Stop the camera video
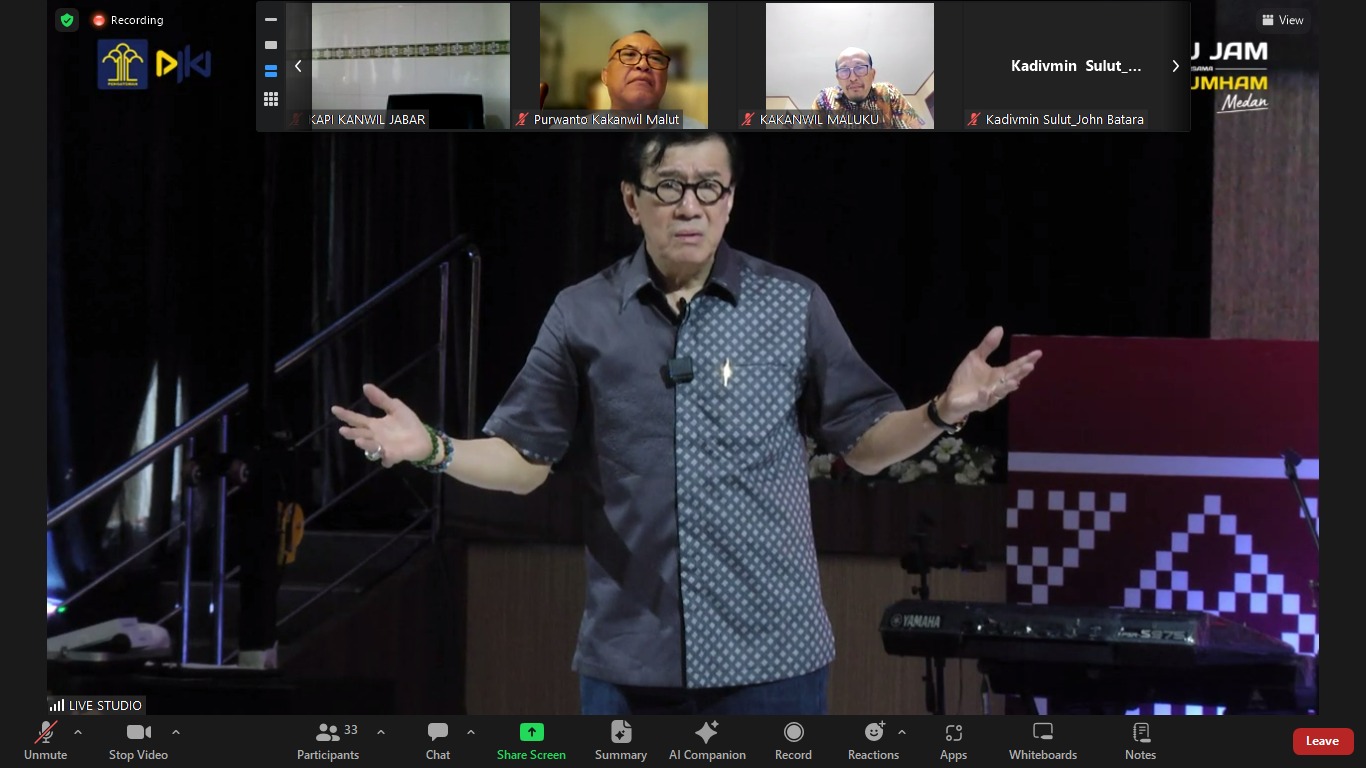The image size is (1366, 768). [138, 742]
